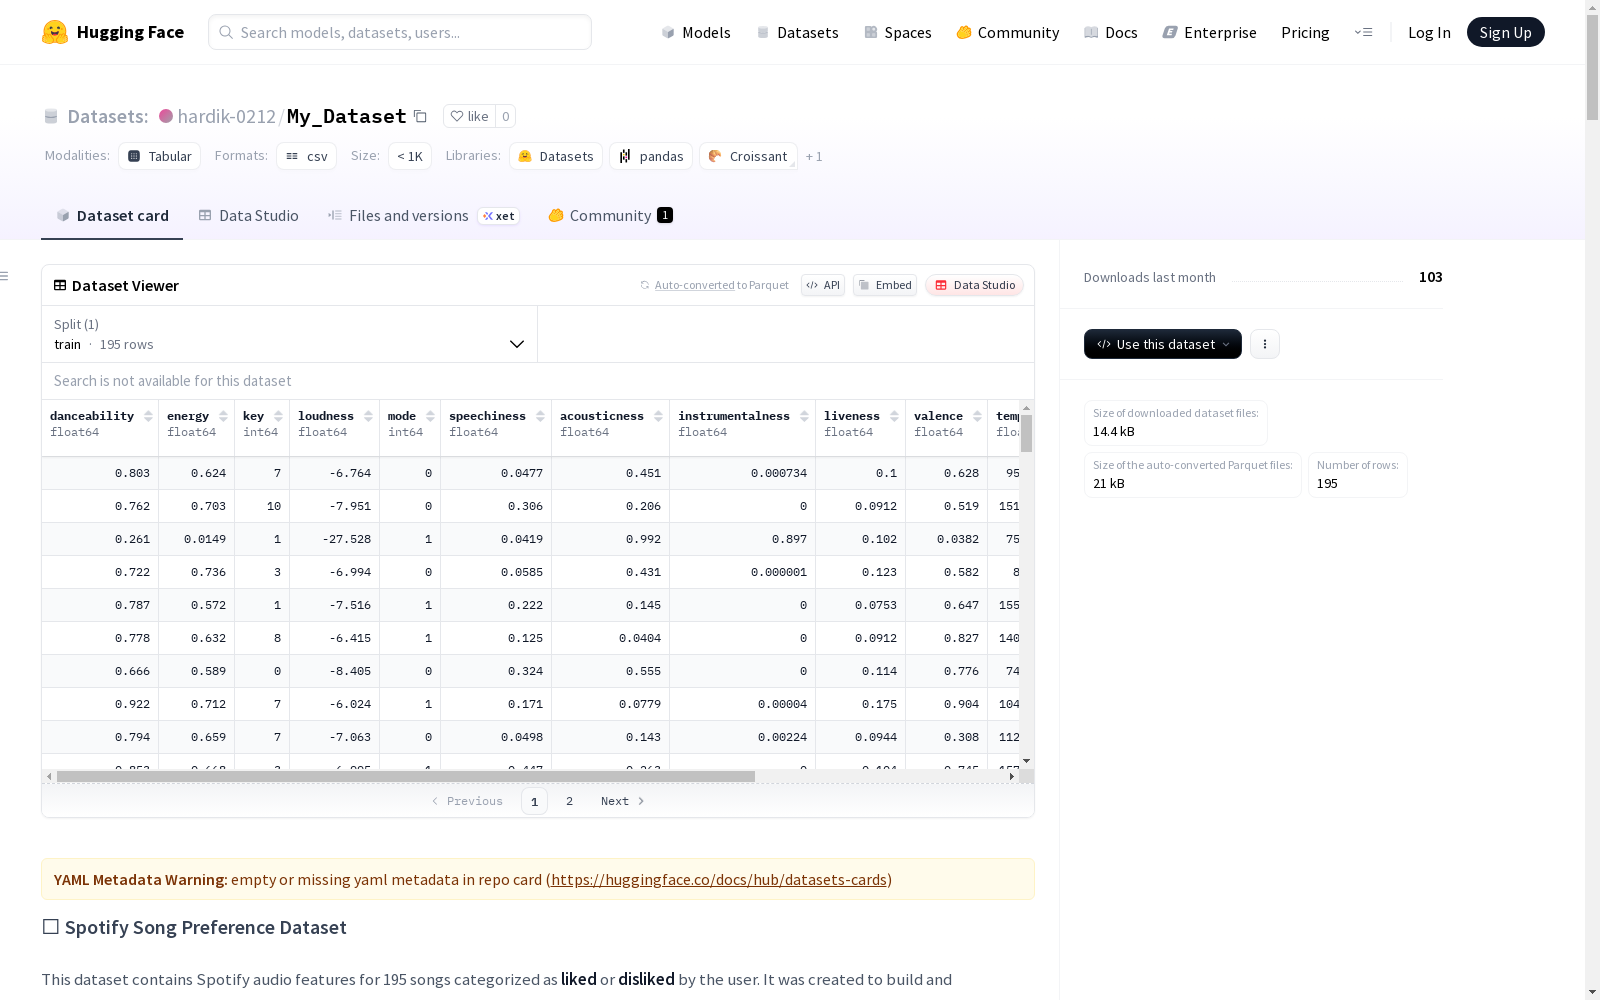The height and width of the screenshot is (1000, 1600).
Task: Click the like heart button
Action: [x=469, y=116]
